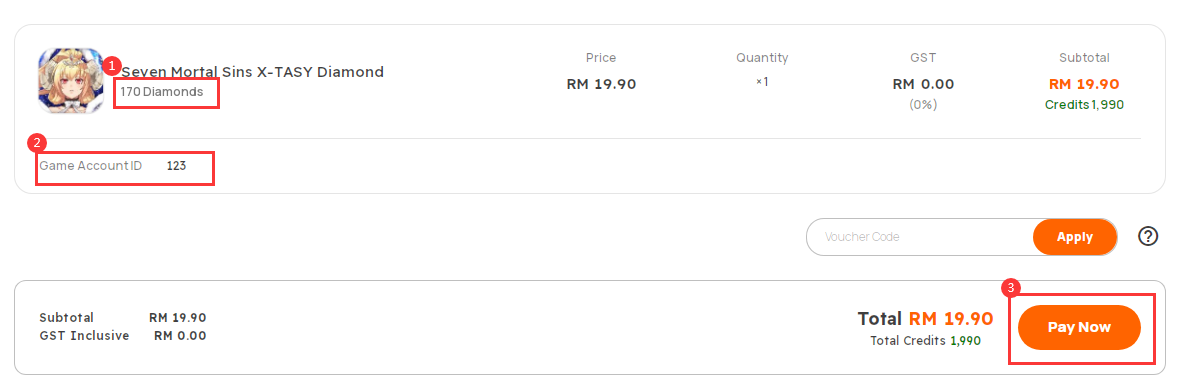The width and height of the screenshot is (1177, 391).
Task: Click the Pay Now button
Action: pyautogui.click(x=1079, y=327)
